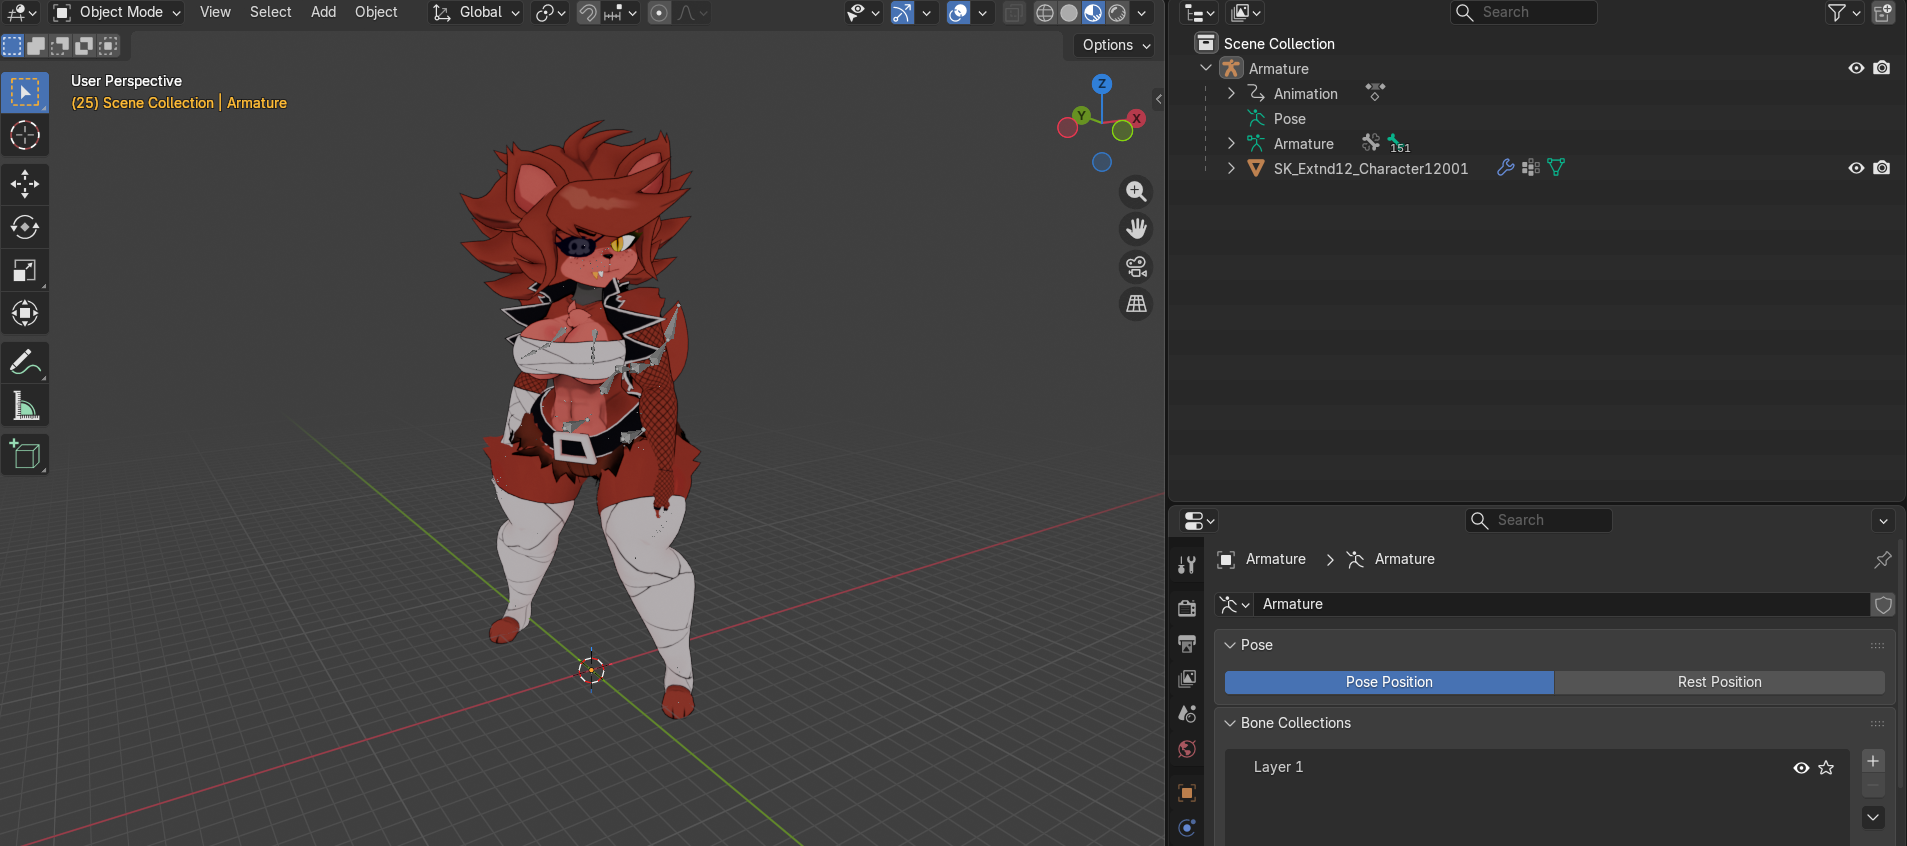
Task: Select the Pose row in outliner
Action: coord(1290,118)
